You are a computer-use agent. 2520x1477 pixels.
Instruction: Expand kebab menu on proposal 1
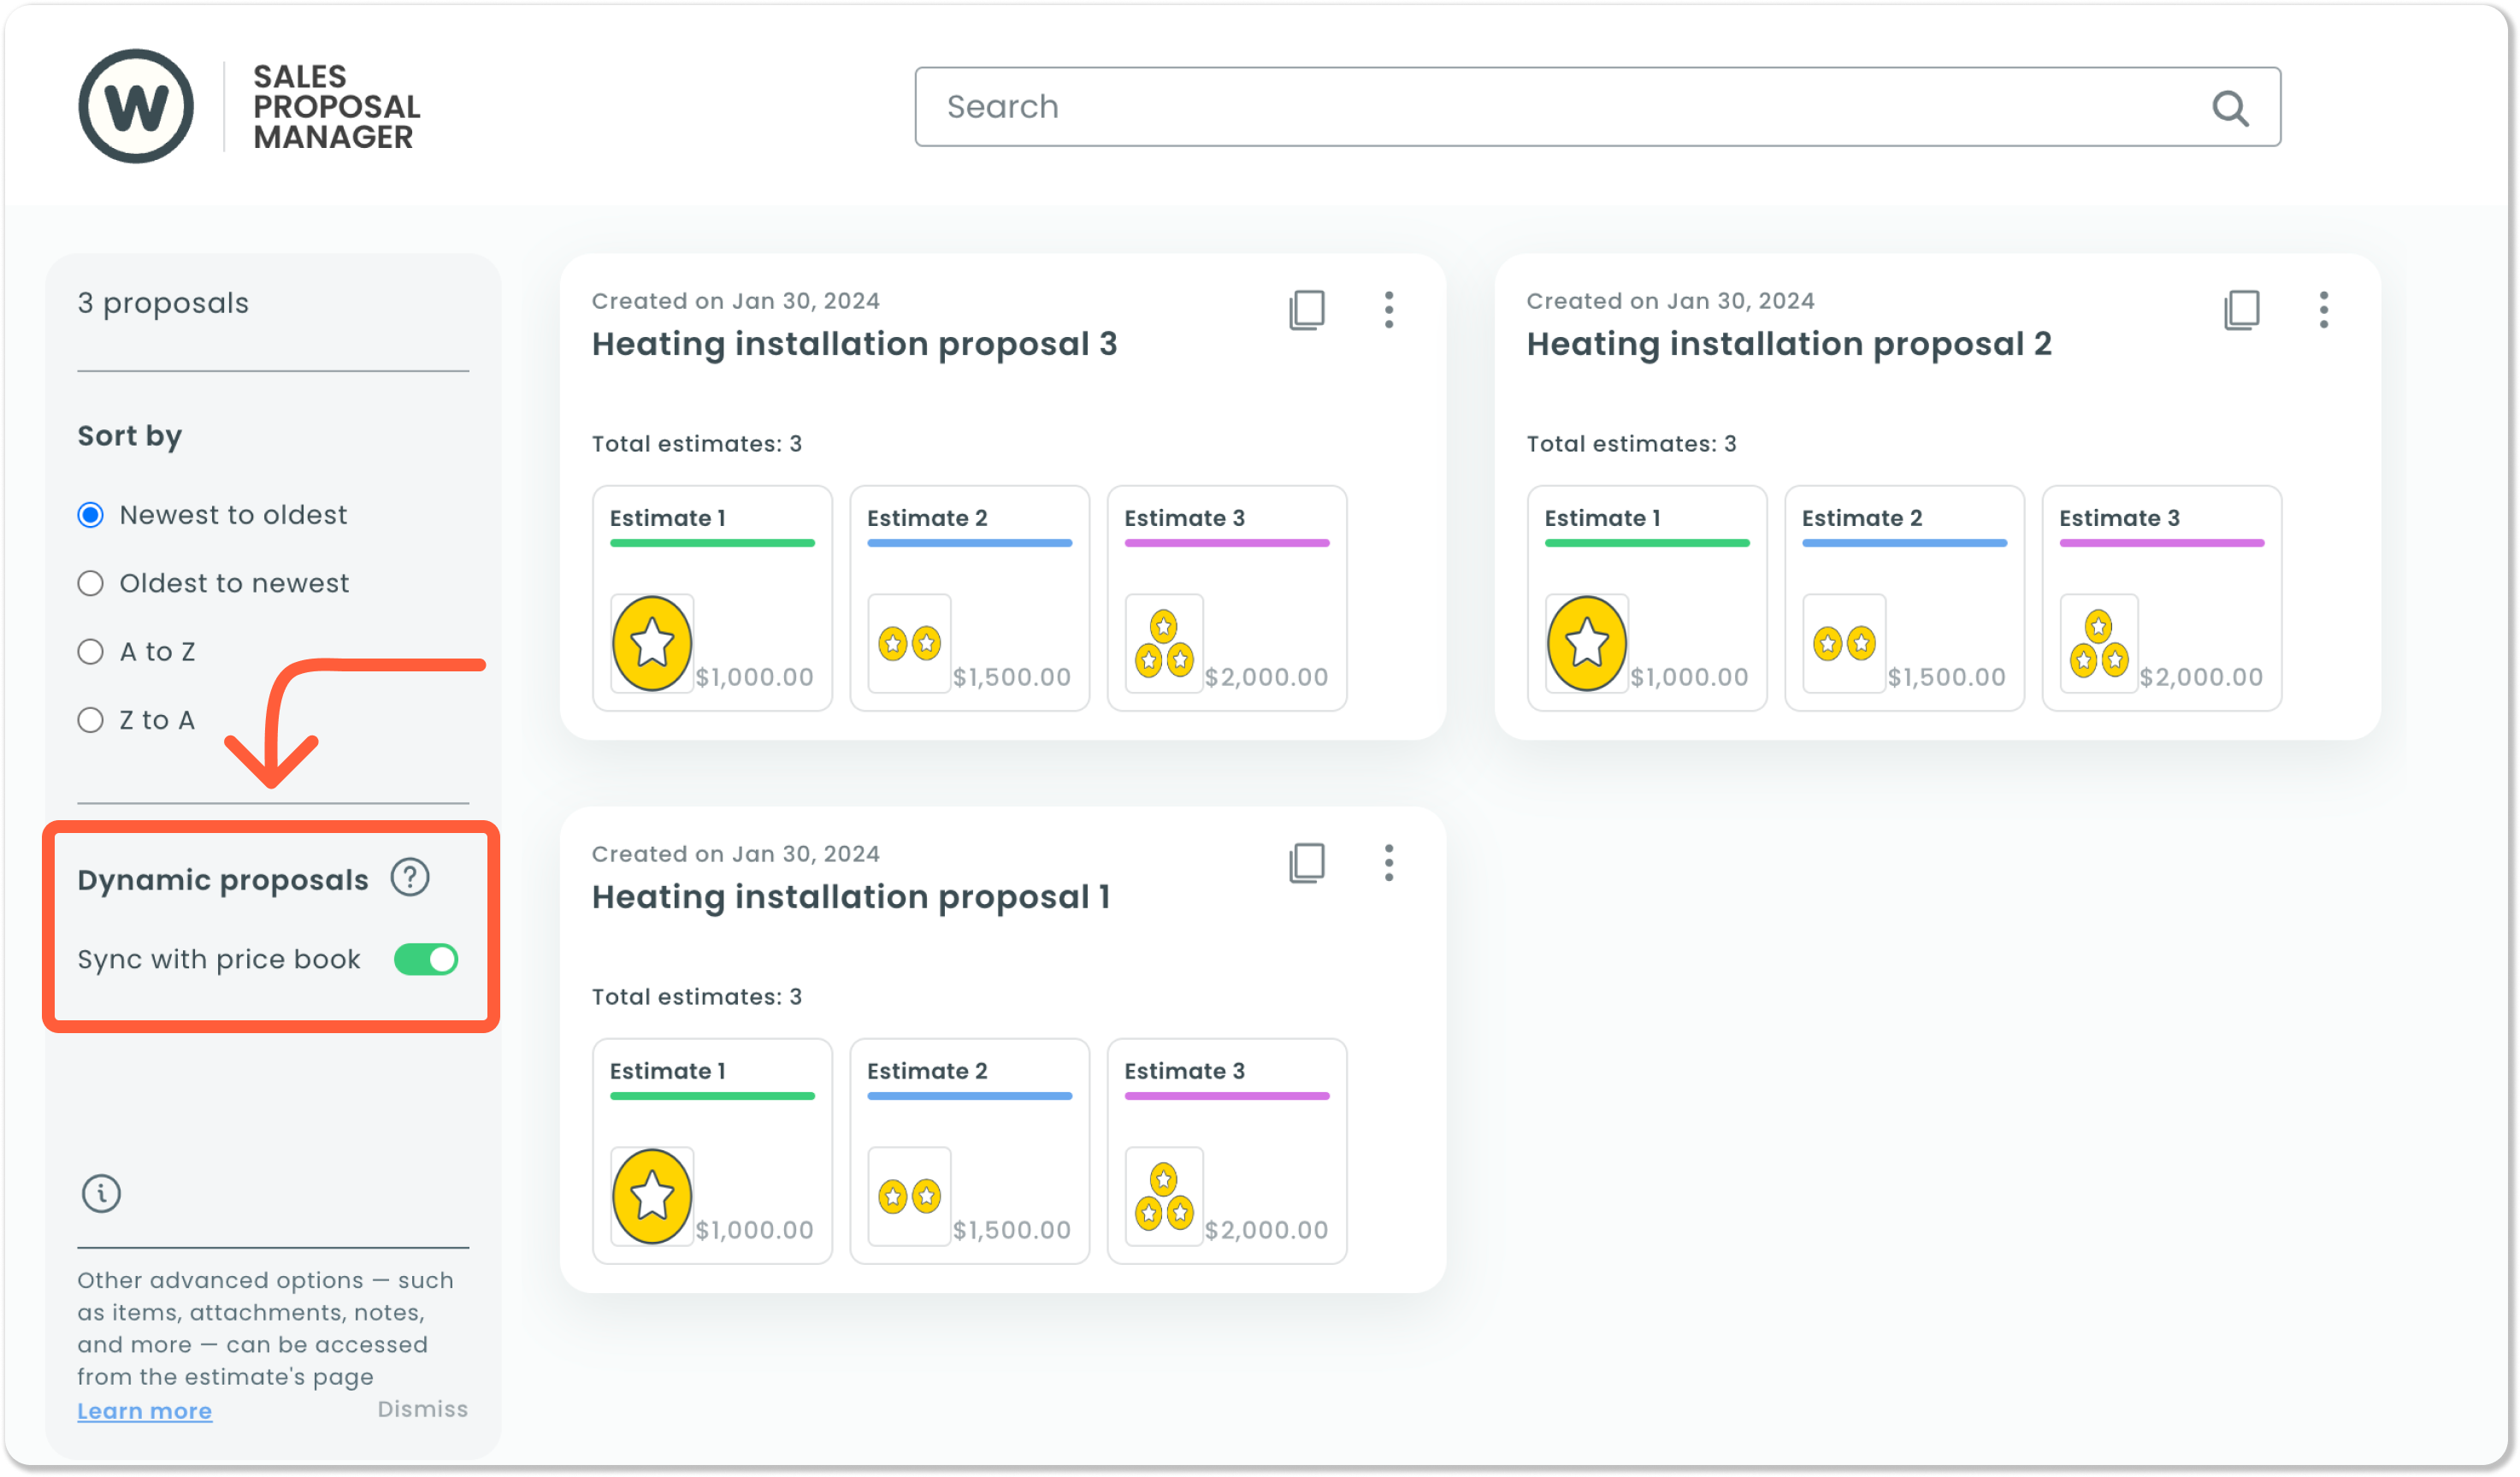coord(1388,863)
